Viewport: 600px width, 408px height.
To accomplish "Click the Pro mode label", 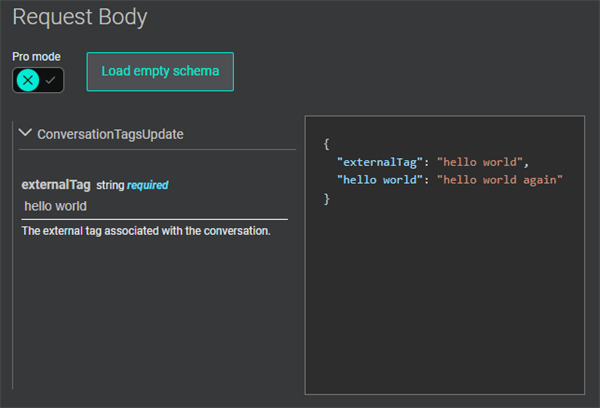I will [36, 57].
